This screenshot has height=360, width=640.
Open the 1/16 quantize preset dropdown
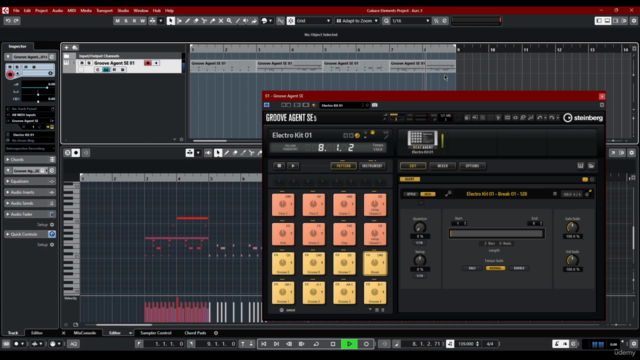411,21
